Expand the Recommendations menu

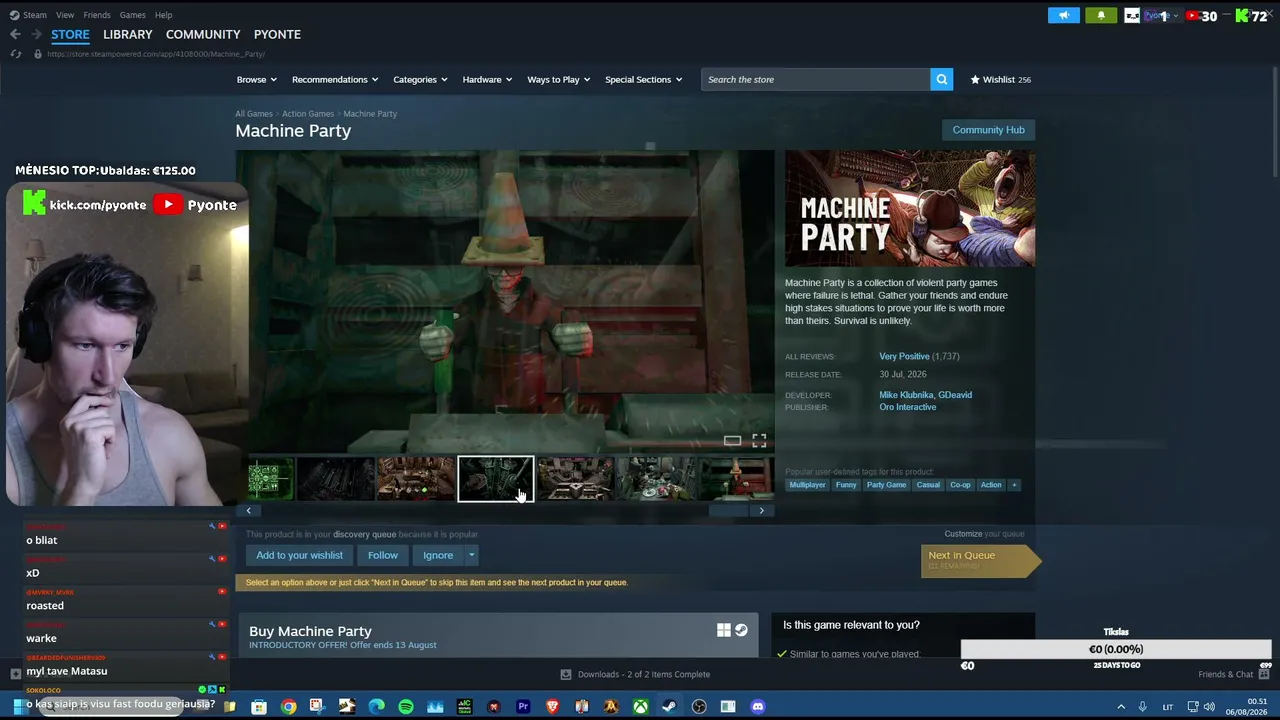[x=335, y=79]
